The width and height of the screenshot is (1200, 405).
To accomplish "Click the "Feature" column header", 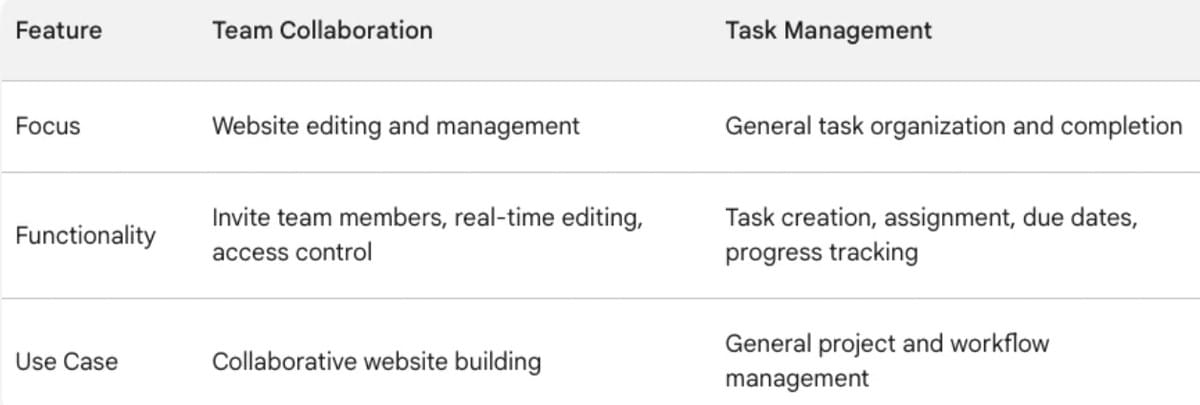I will tap(58, 30).
